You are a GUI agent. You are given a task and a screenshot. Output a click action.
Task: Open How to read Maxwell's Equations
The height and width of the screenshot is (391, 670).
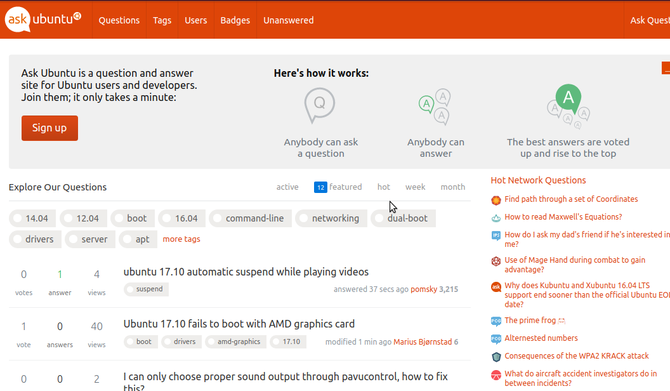(563, 217)
